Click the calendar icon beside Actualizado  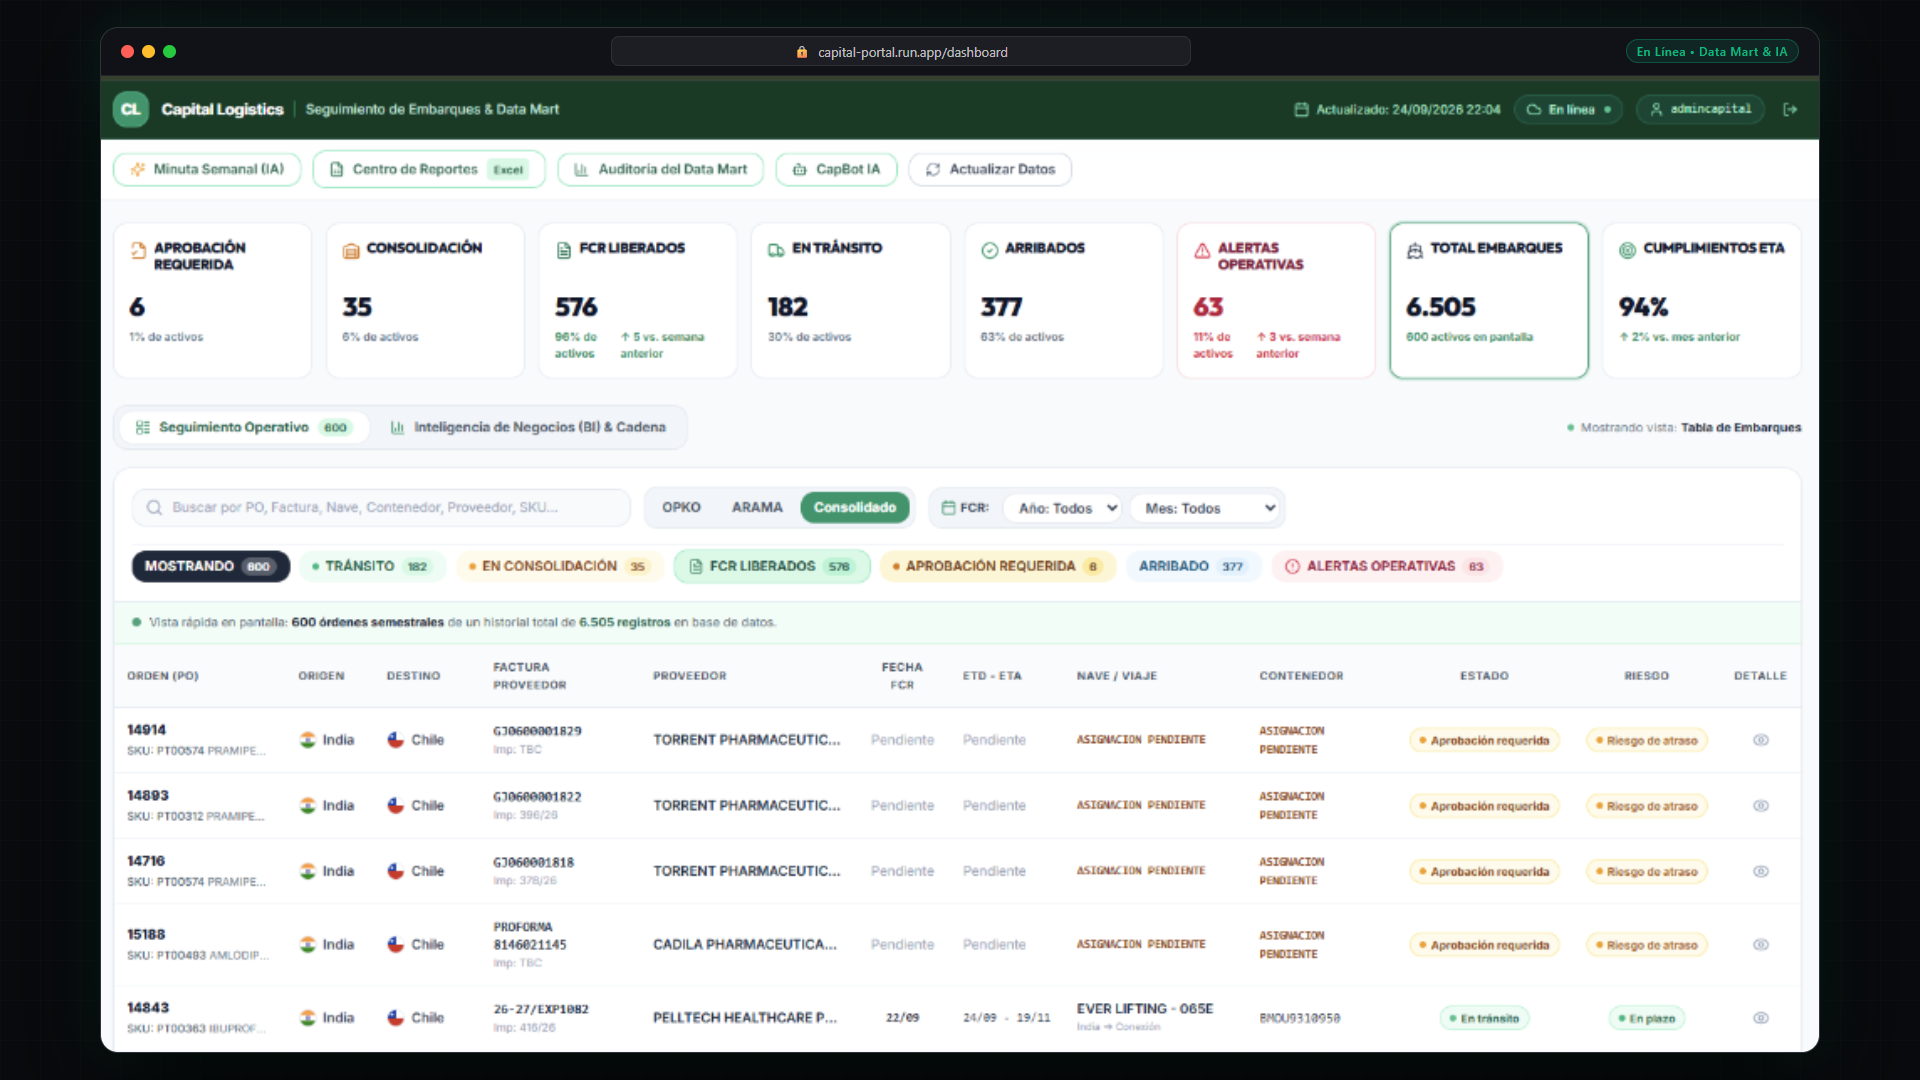pos(1301,110)
